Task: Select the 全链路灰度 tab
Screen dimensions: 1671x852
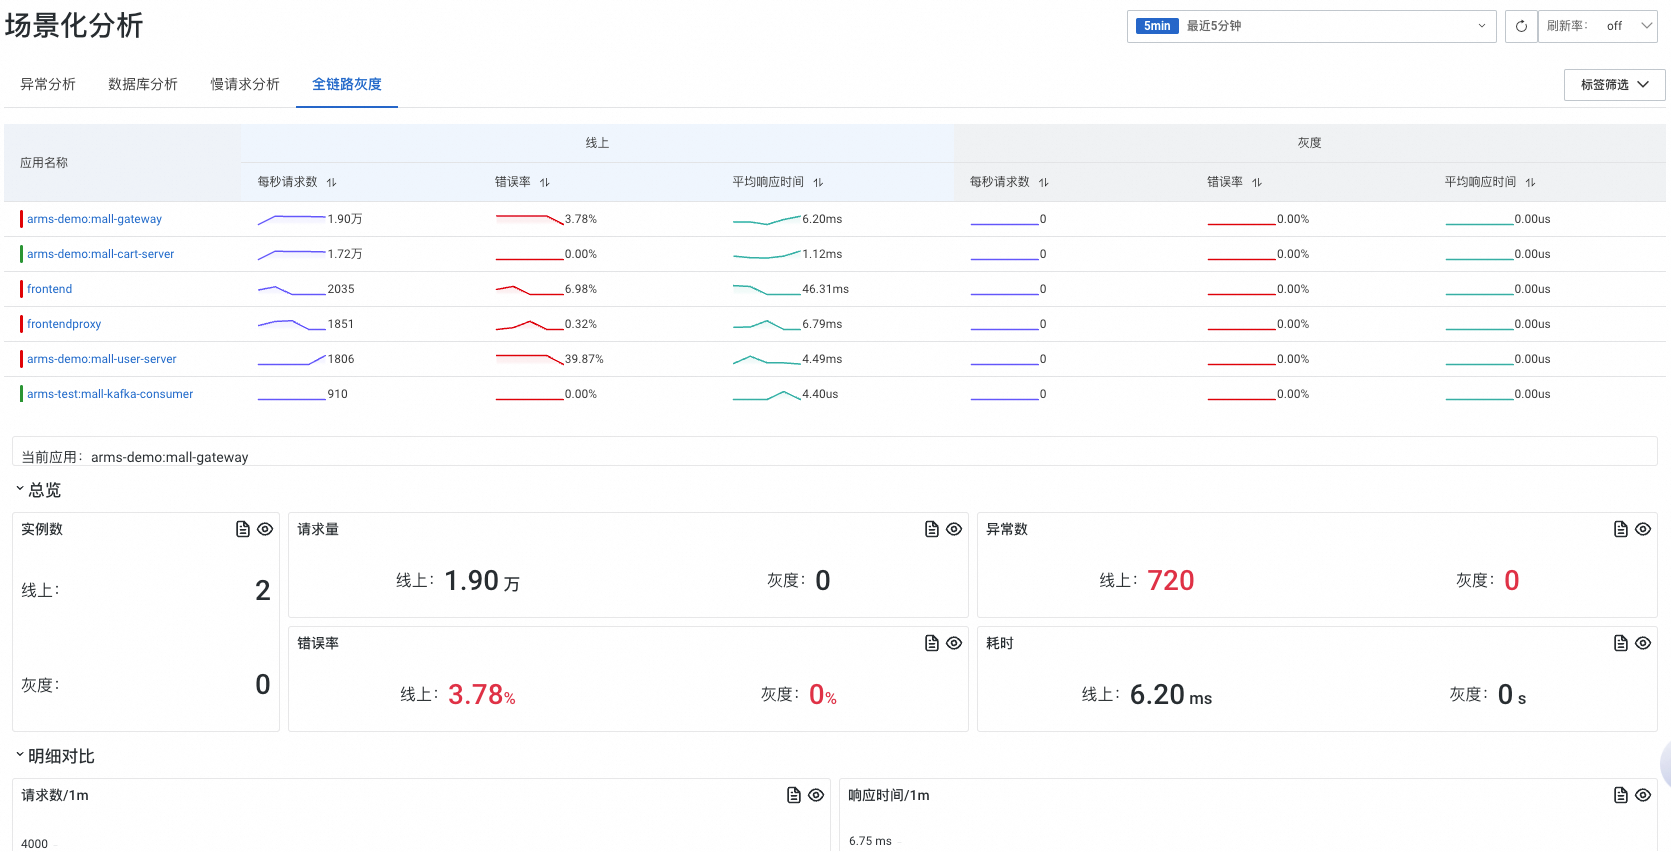Action: click(347, 84)
